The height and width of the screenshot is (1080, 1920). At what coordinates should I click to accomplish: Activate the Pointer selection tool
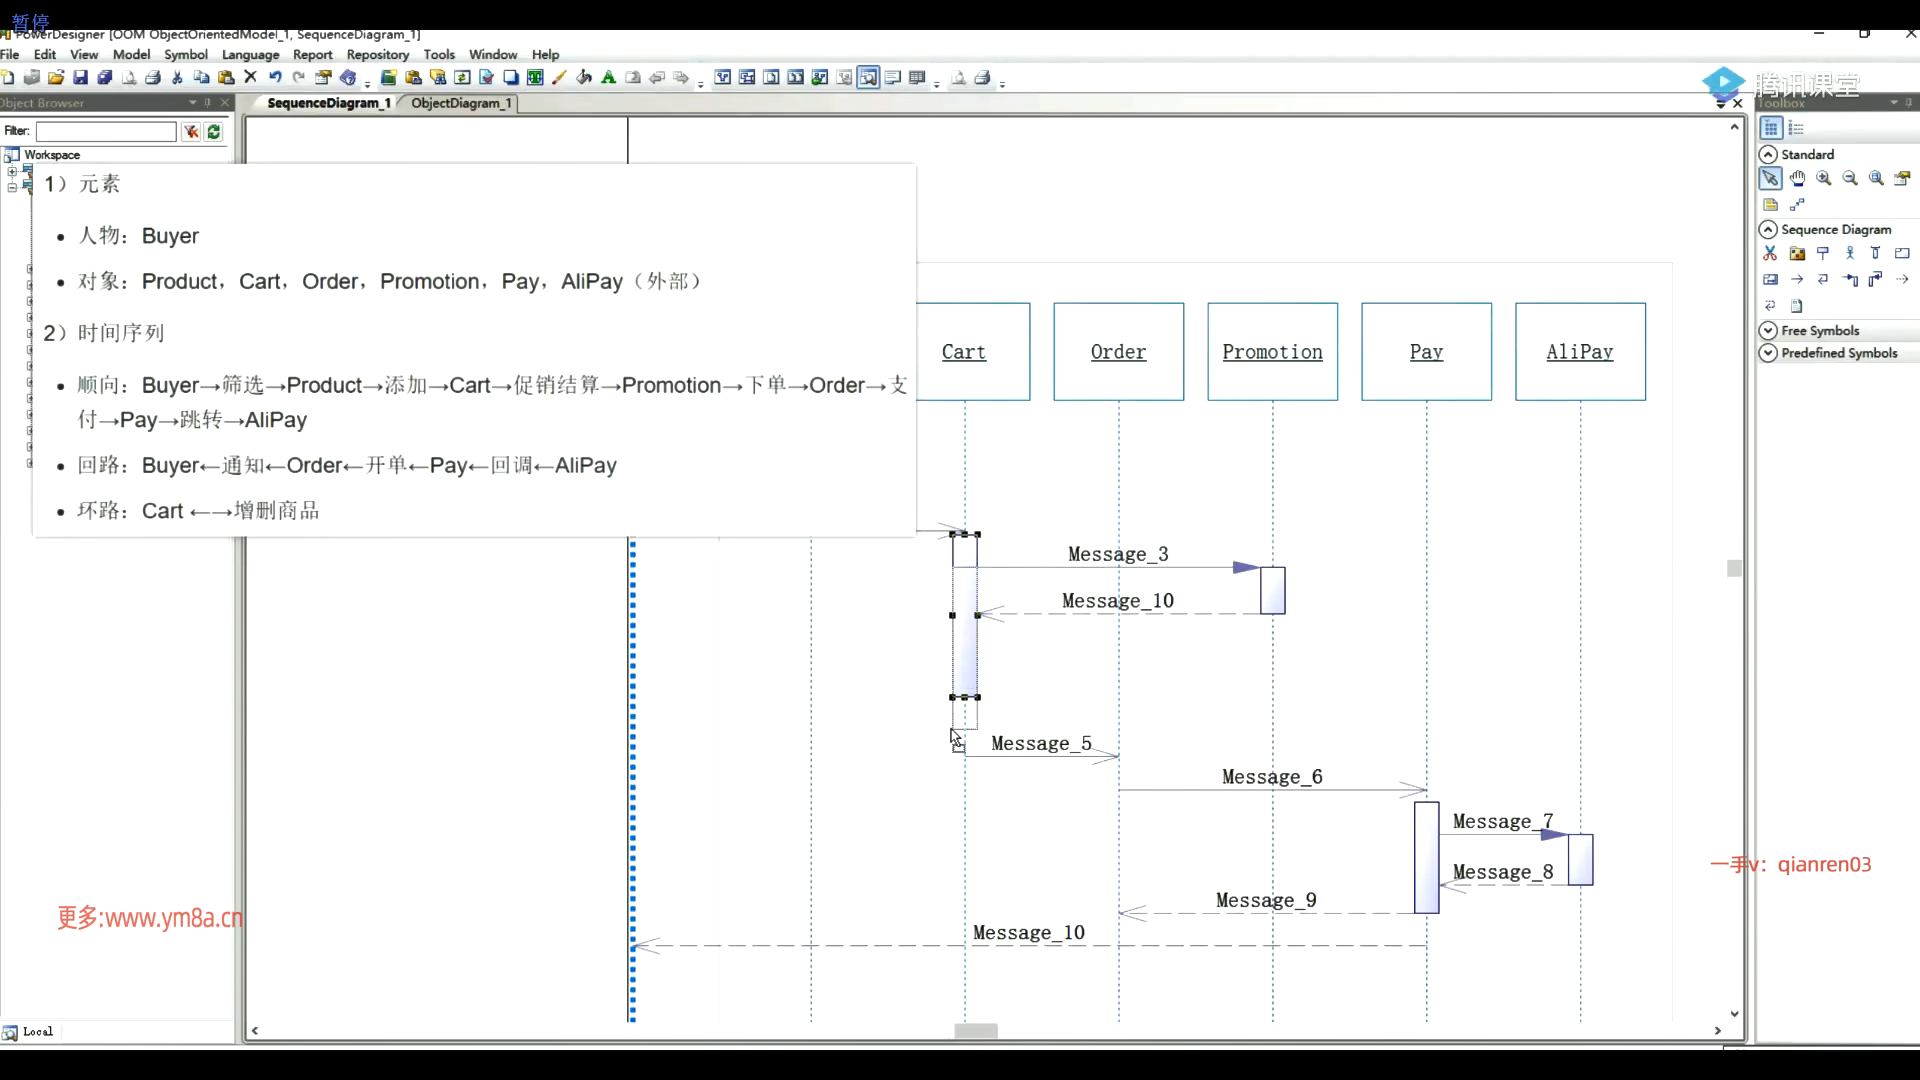(1770, 179)
